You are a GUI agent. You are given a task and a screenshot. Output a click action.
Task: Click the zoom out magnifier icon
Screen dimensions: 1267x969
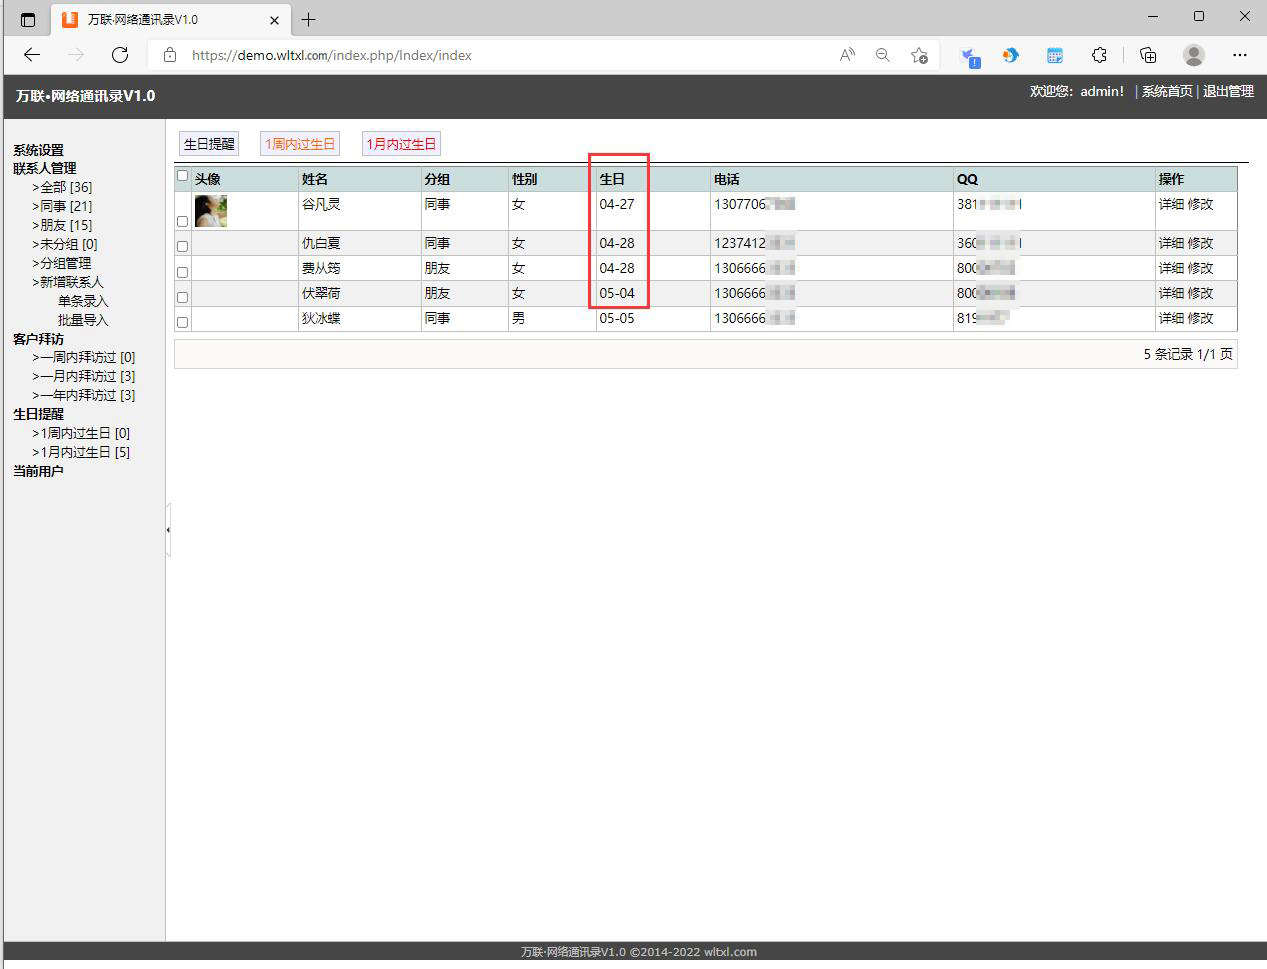pyautogui.click(x=882, y=55)
